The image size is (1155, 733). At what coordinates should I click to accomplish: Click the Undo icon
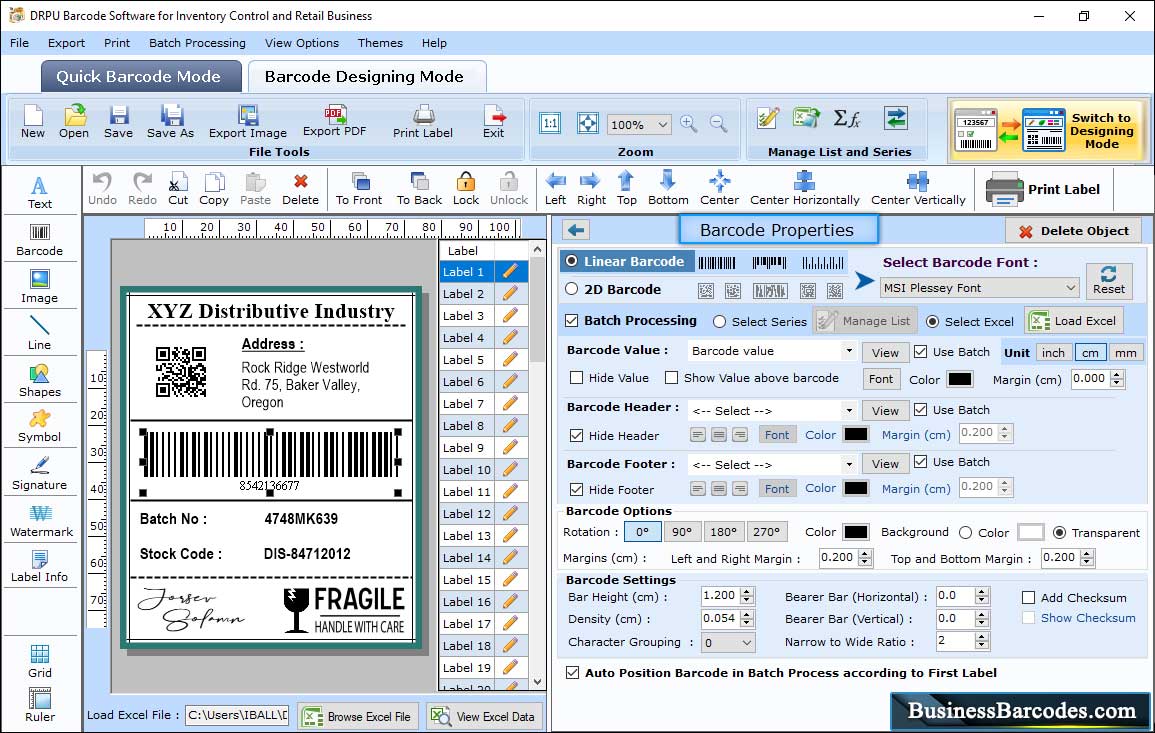click(102, 189)
